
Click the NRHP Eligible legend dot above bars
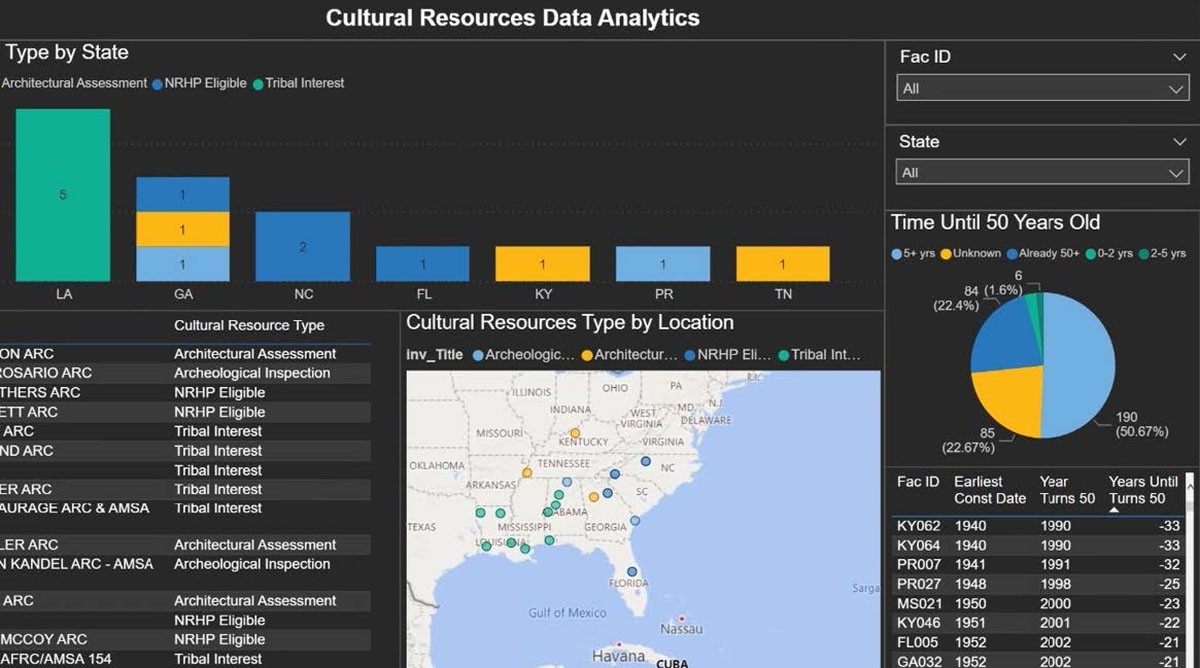pos(157,84)
